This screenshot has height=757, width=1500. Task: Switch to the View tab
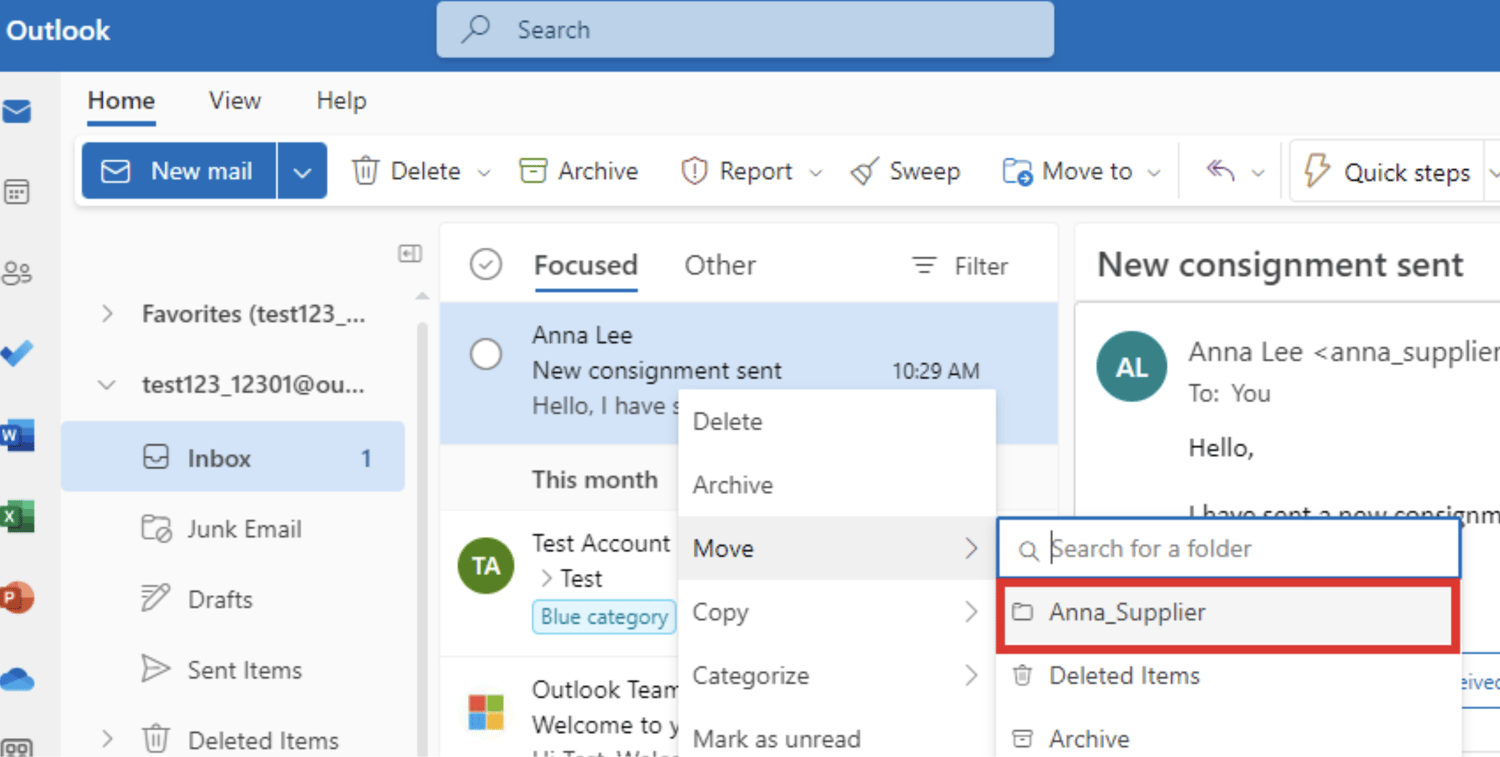(234, 101)
